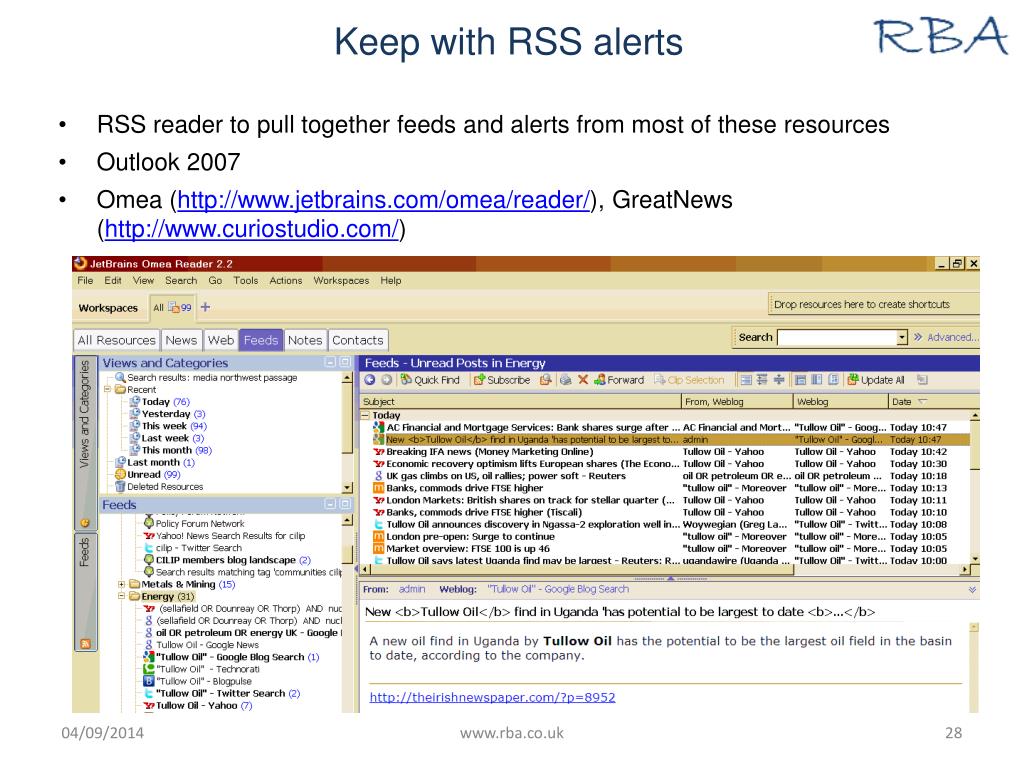Open the theirishnewspaper.com article link

tap(492, 697)
